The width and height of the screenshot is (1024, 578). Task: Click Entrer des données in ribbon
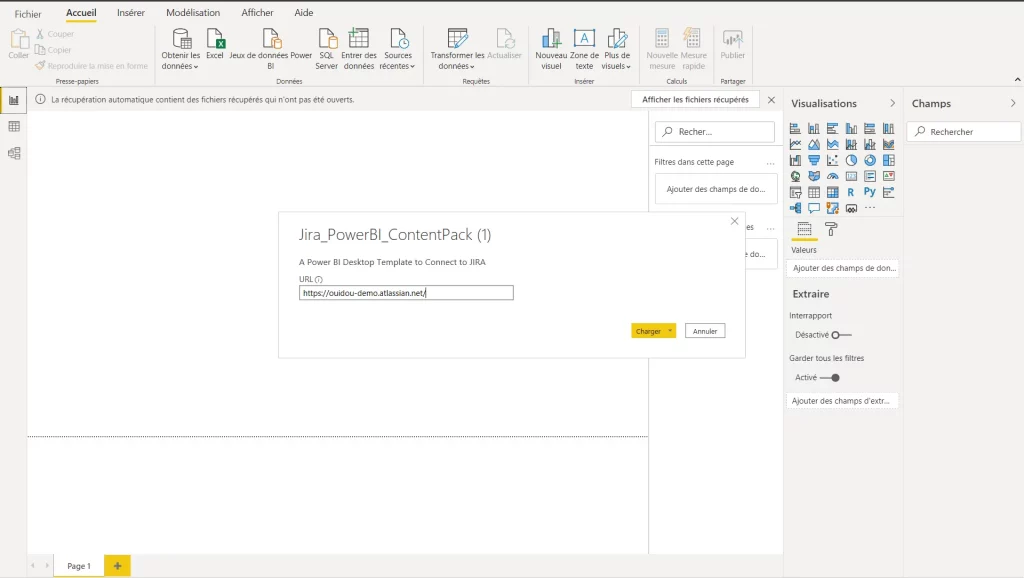[x=359, y=48]
